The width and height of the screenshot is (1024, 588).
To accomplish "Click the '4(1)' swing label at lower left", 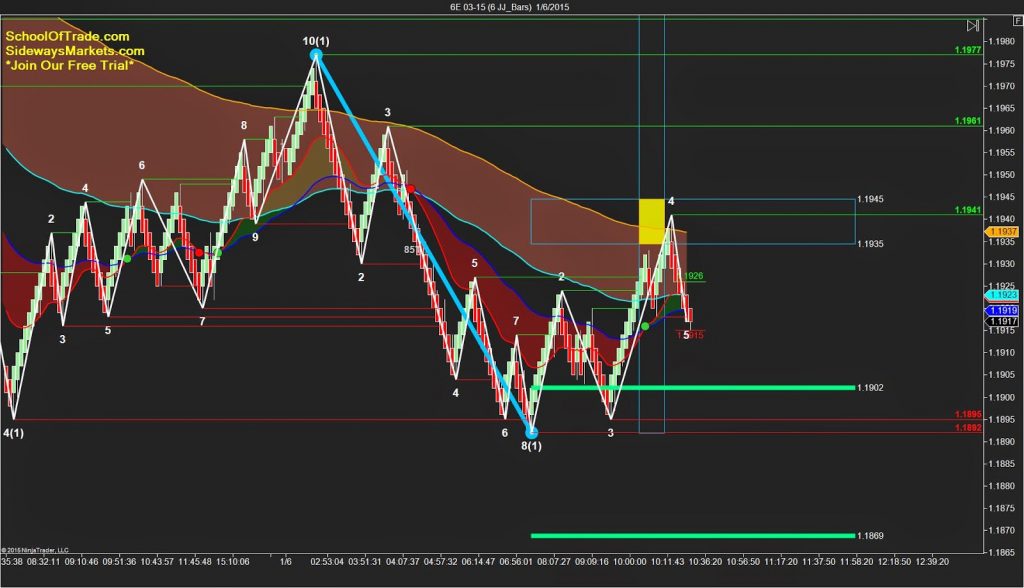I will click(x=13, y=433).
